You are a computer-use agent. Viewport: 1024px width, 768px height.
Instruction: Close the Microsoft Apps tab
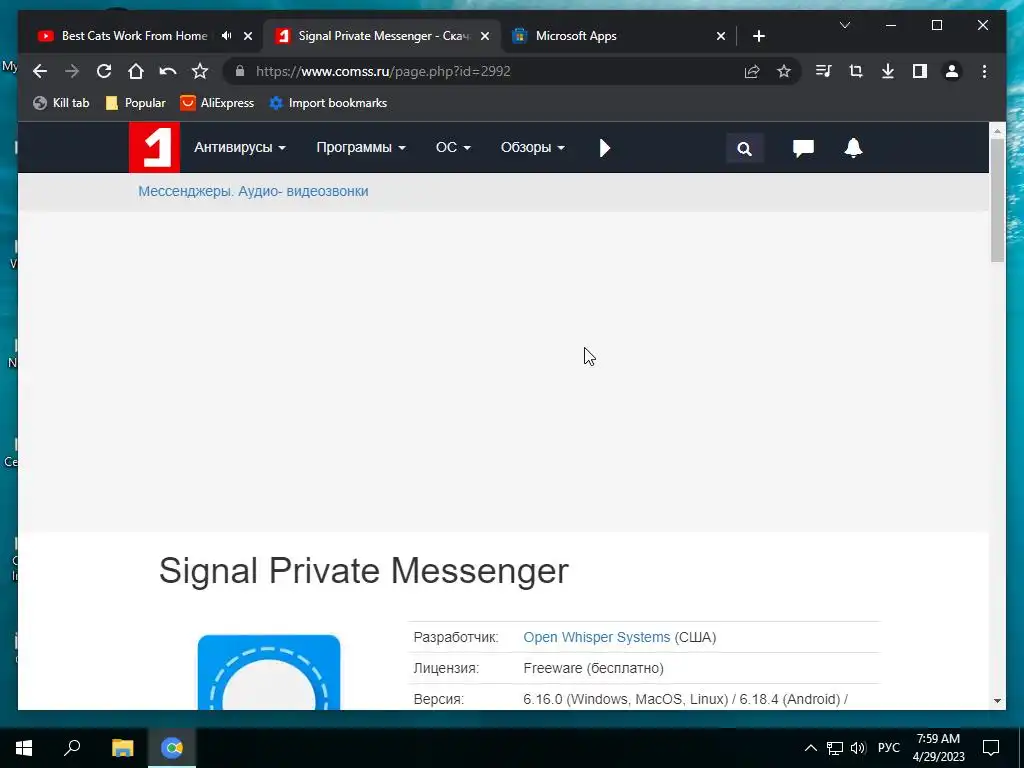click(721, 36)
